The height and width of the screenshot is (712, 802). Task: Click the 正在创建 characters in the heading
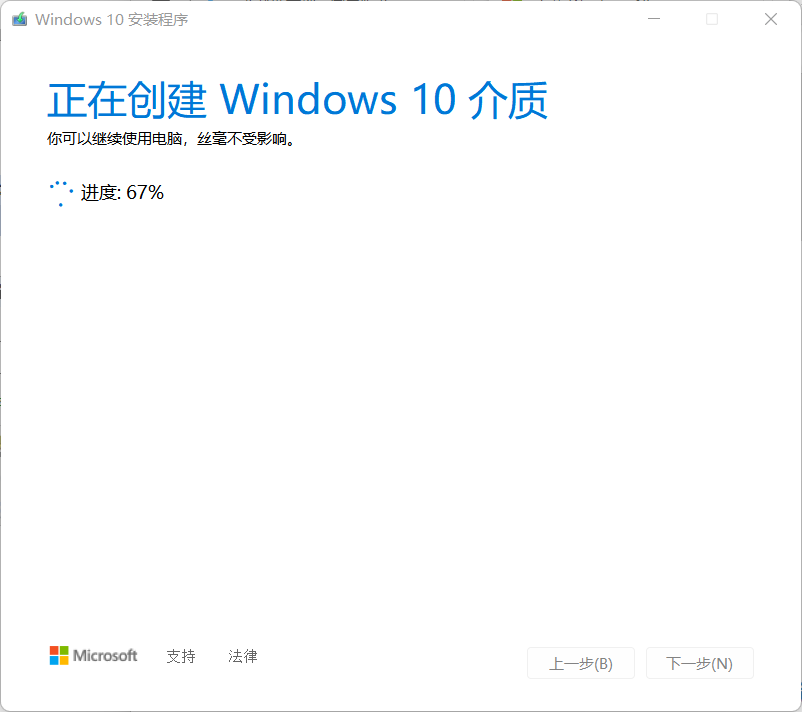tap(127, 100)
